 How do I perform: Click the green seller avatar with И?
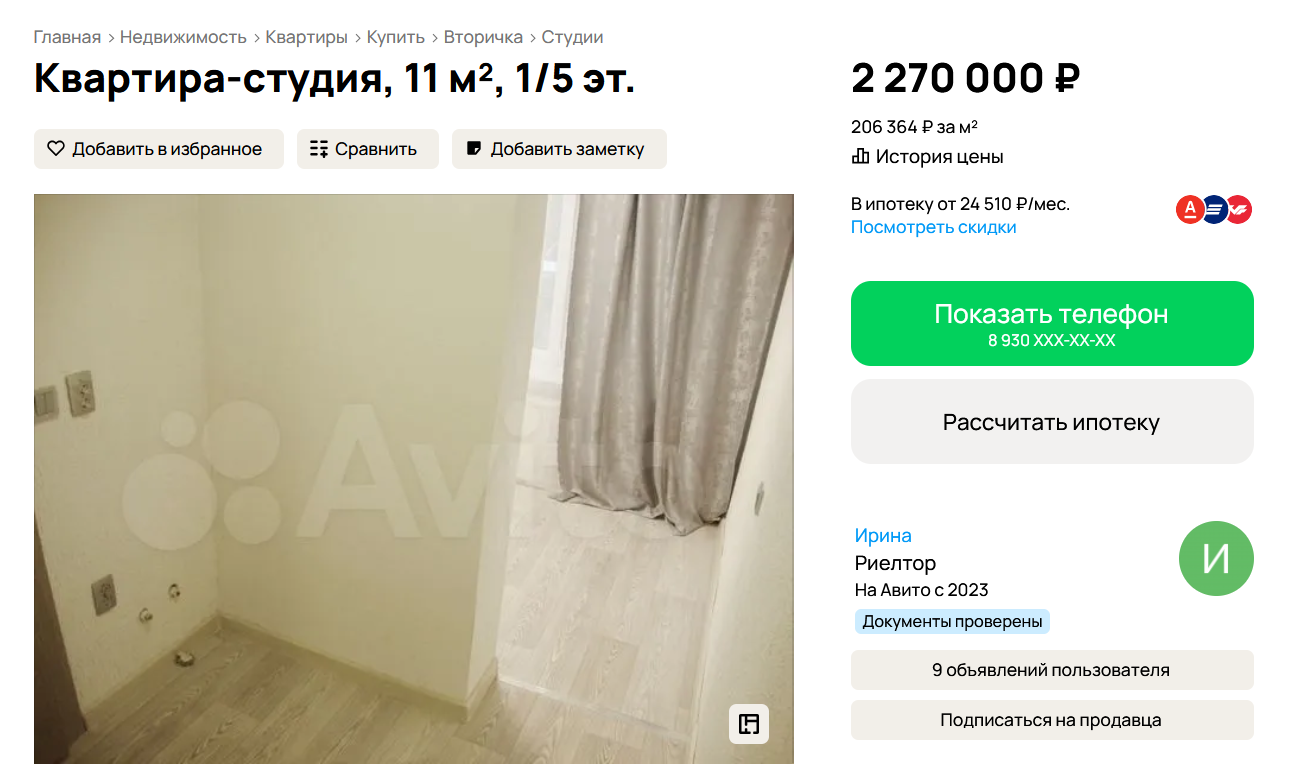1216,558
